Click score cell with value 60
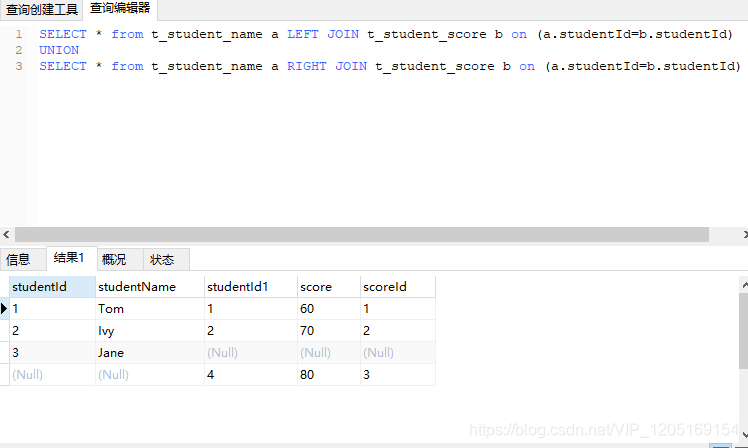This screenshot has height=448, width=748. click(329, 309)
